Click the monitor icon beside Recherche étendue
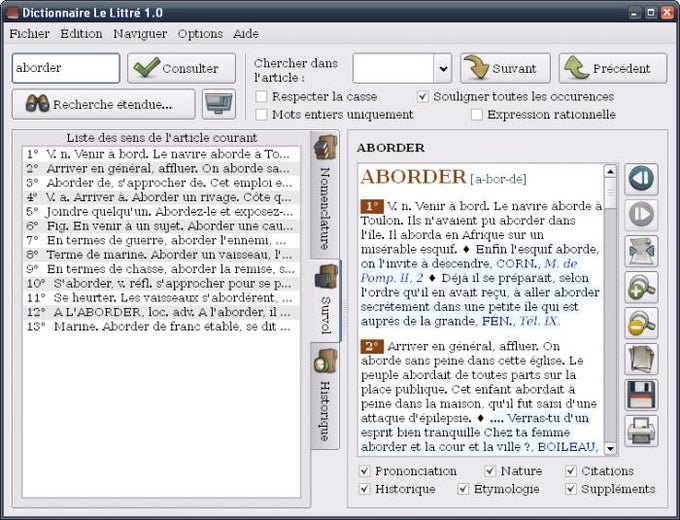Image resolution: width=680 pixels, height=520 pixels. [x=219, y=104]
